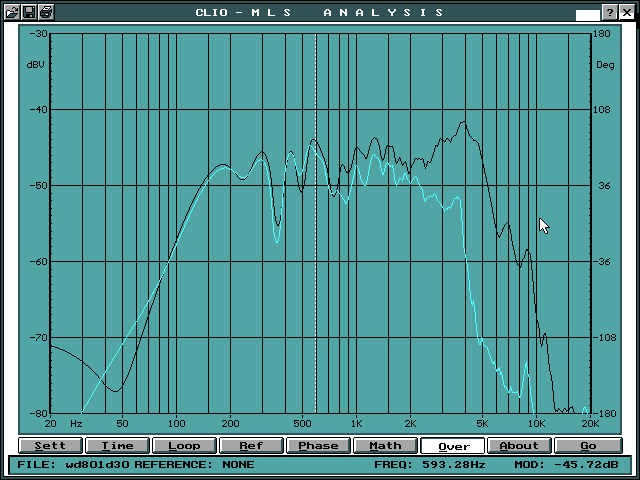
Task: Toggle Phase curve display
Action: (318, 446)
